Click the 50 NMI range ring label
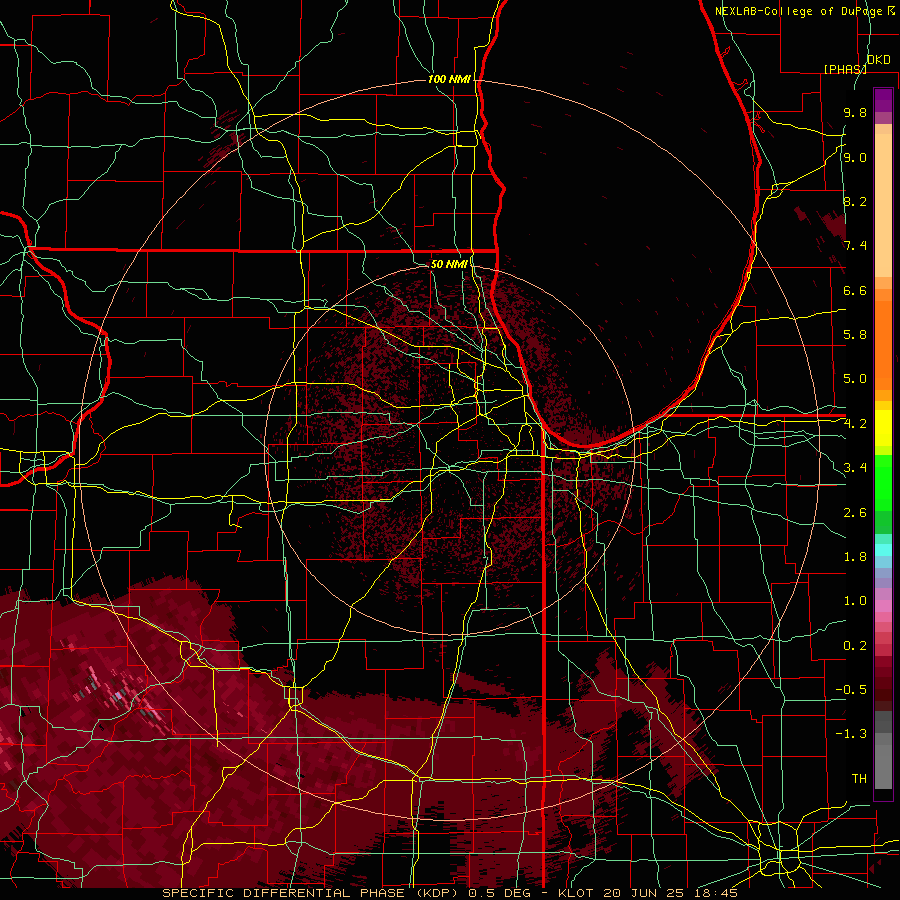The height and width of the screenshot is (900, 900). pos(449,264)
